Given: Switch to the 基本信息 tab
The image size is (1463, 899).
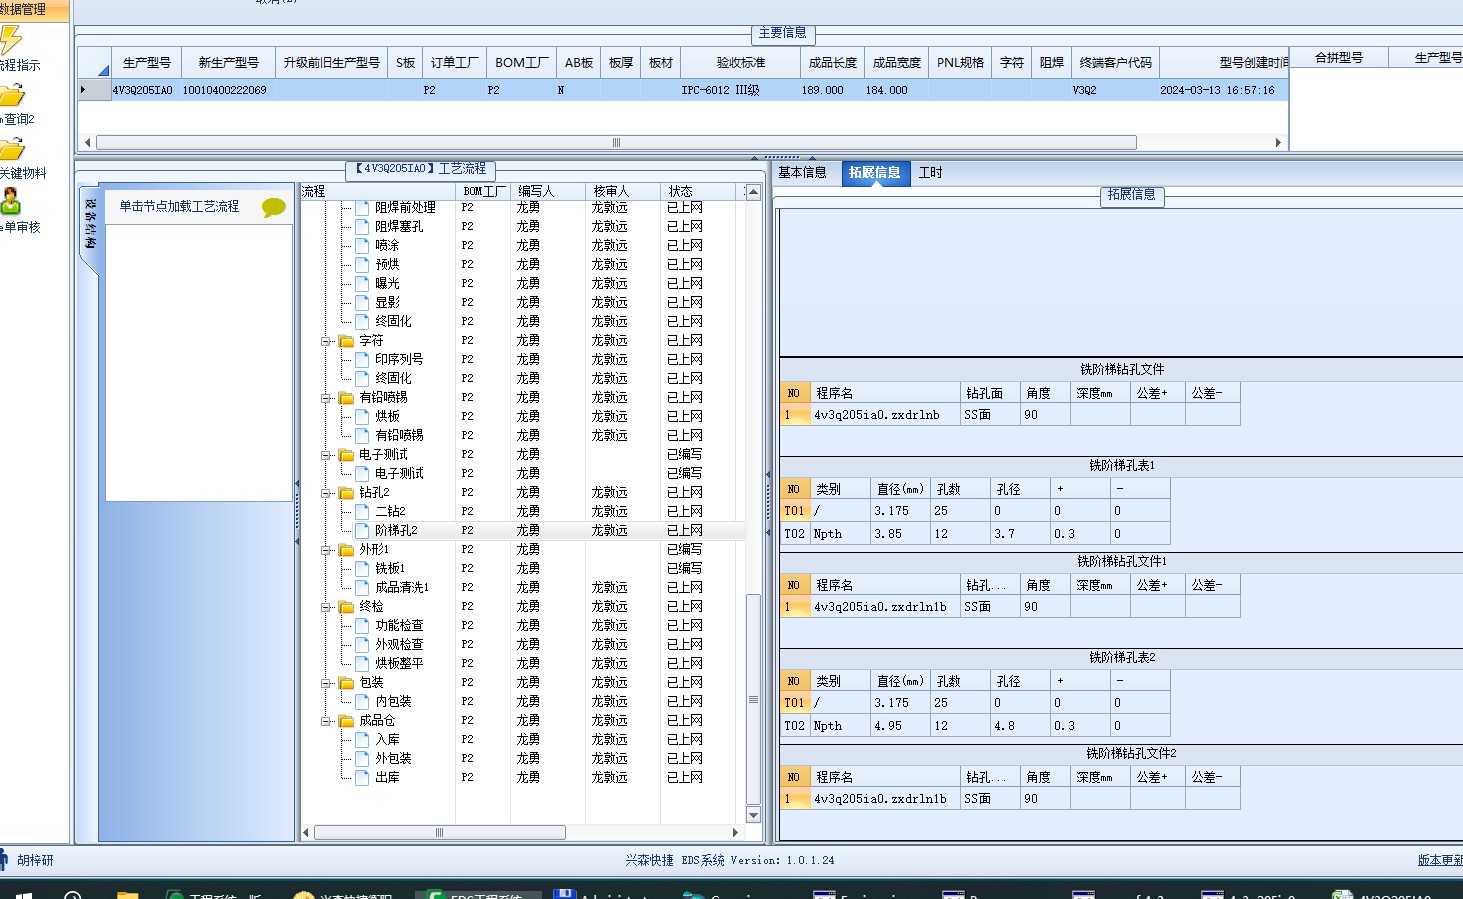Looking at the screenshot, I should (x=802, y=173).
